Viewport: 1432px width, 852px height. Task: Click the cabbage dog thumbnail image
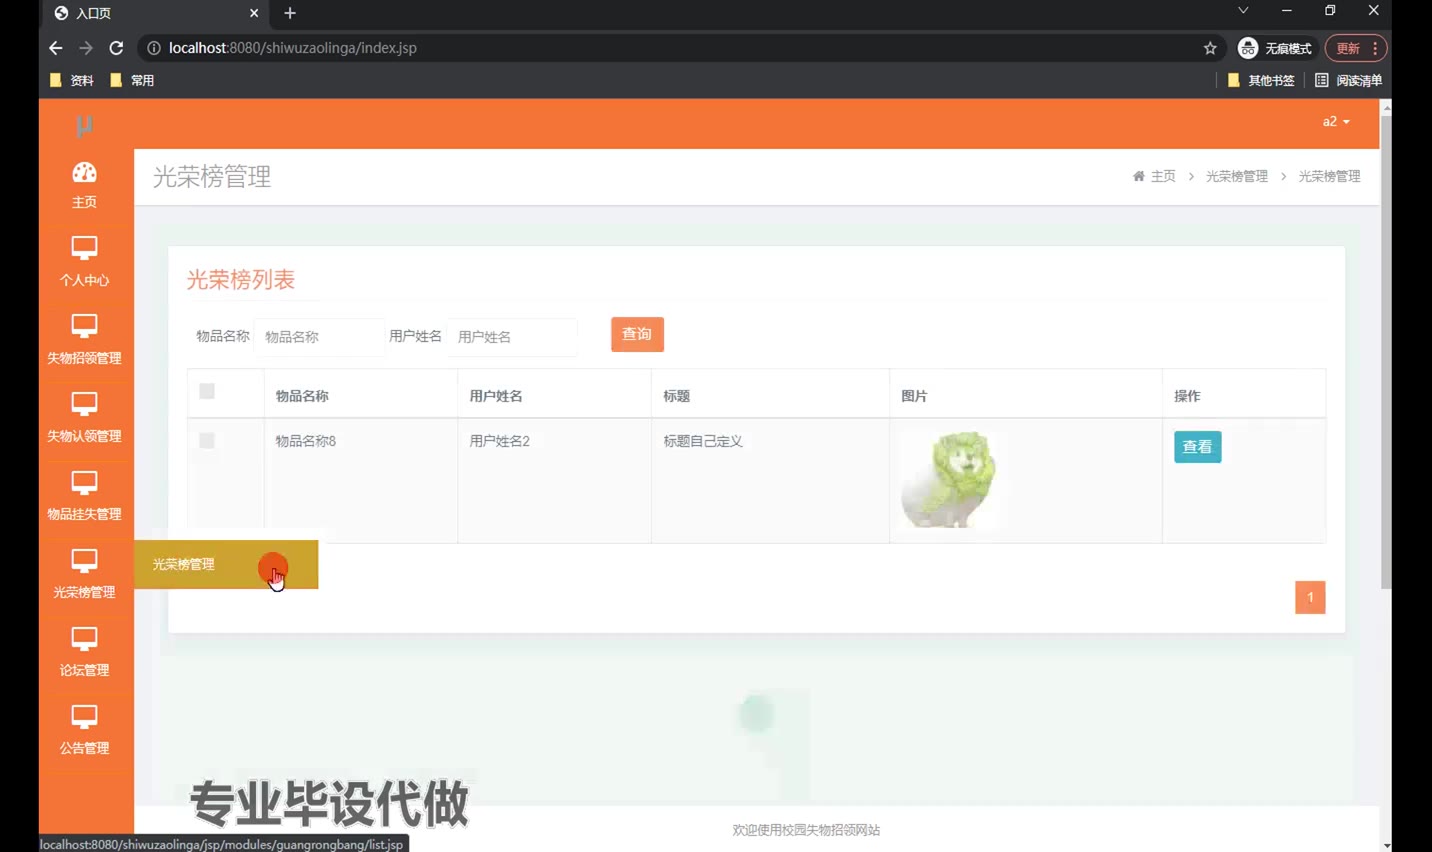pyautogui.click(x=948, y=480)
